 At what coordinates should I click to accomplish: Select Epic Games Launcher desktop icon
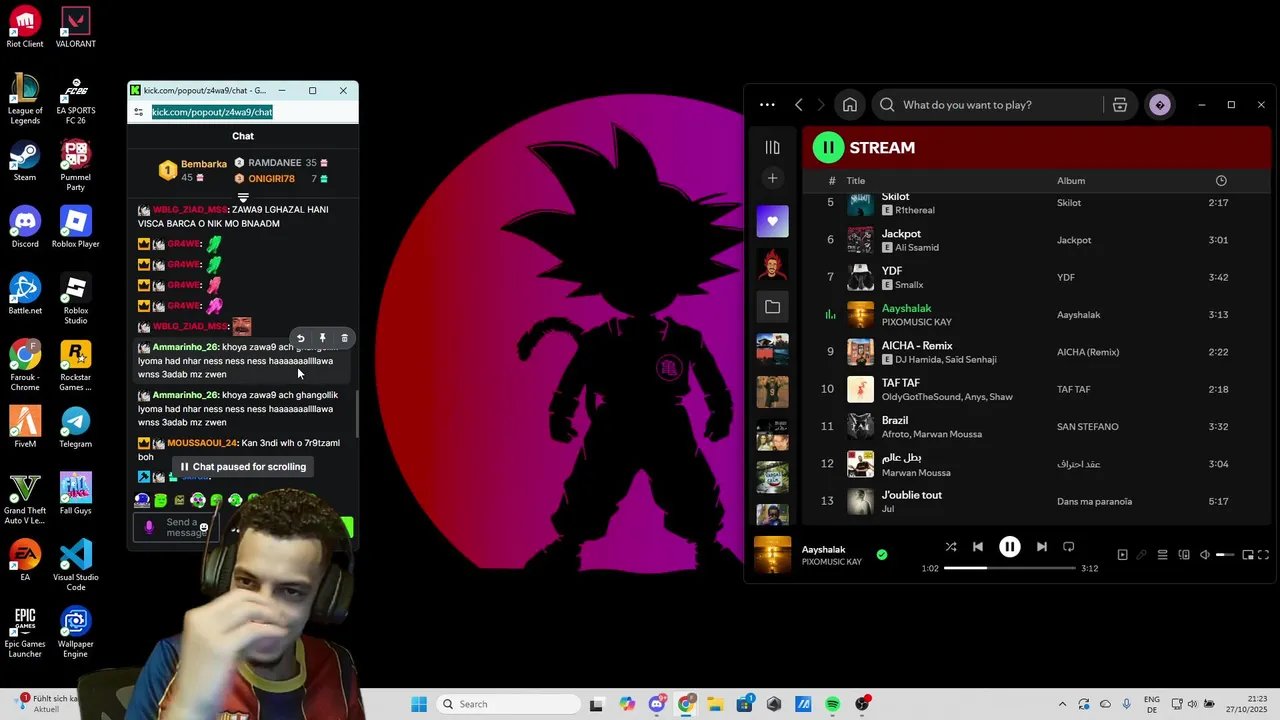pyautogui.click(x=25, y=632)
